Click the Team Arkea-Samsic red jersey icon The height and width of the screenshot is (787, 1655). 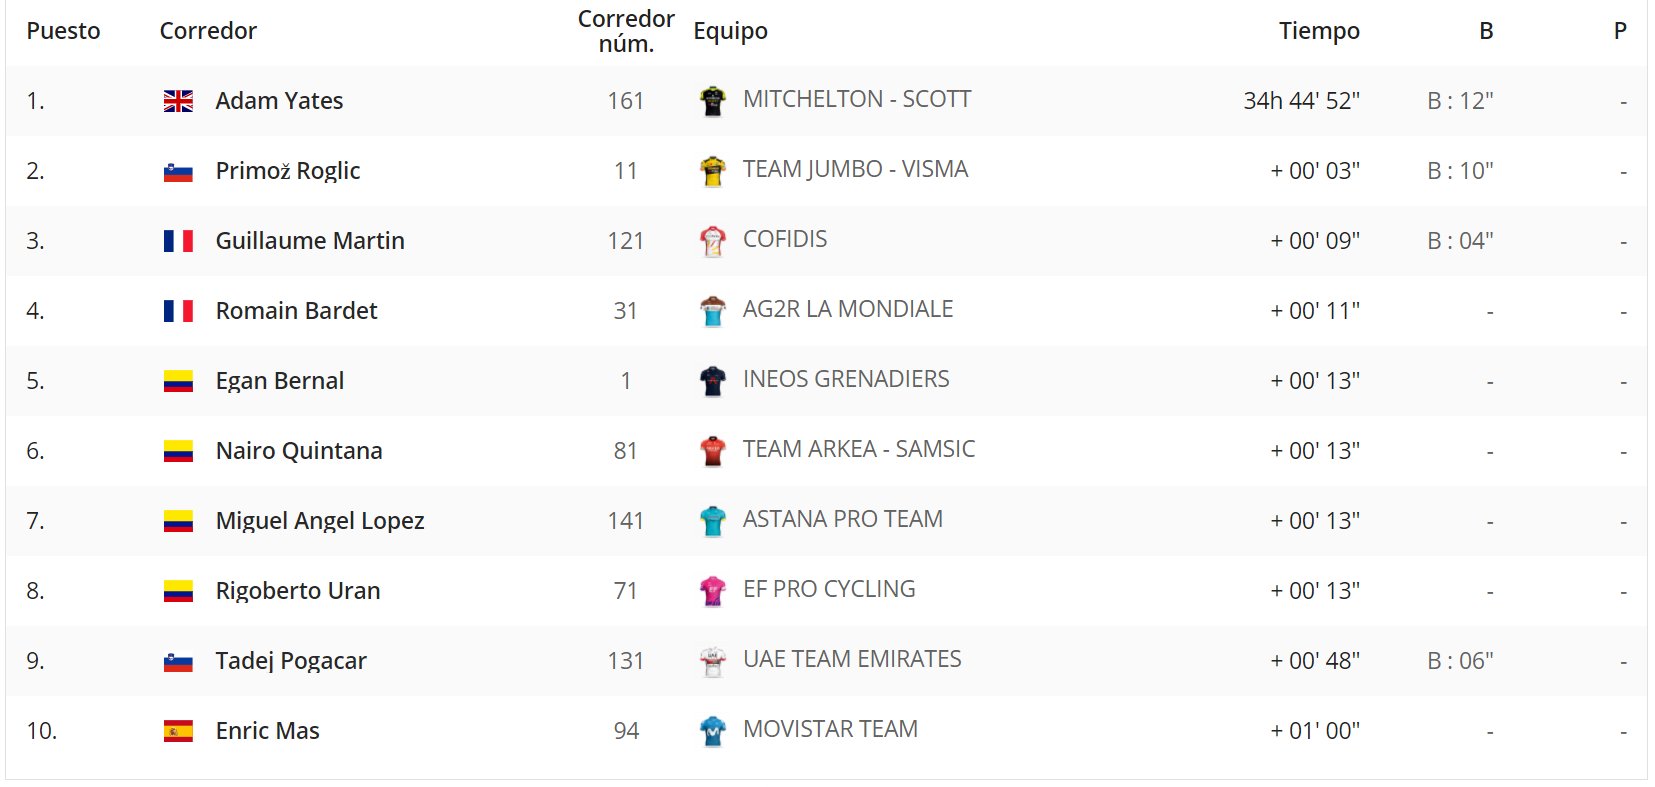click(712, 451)
